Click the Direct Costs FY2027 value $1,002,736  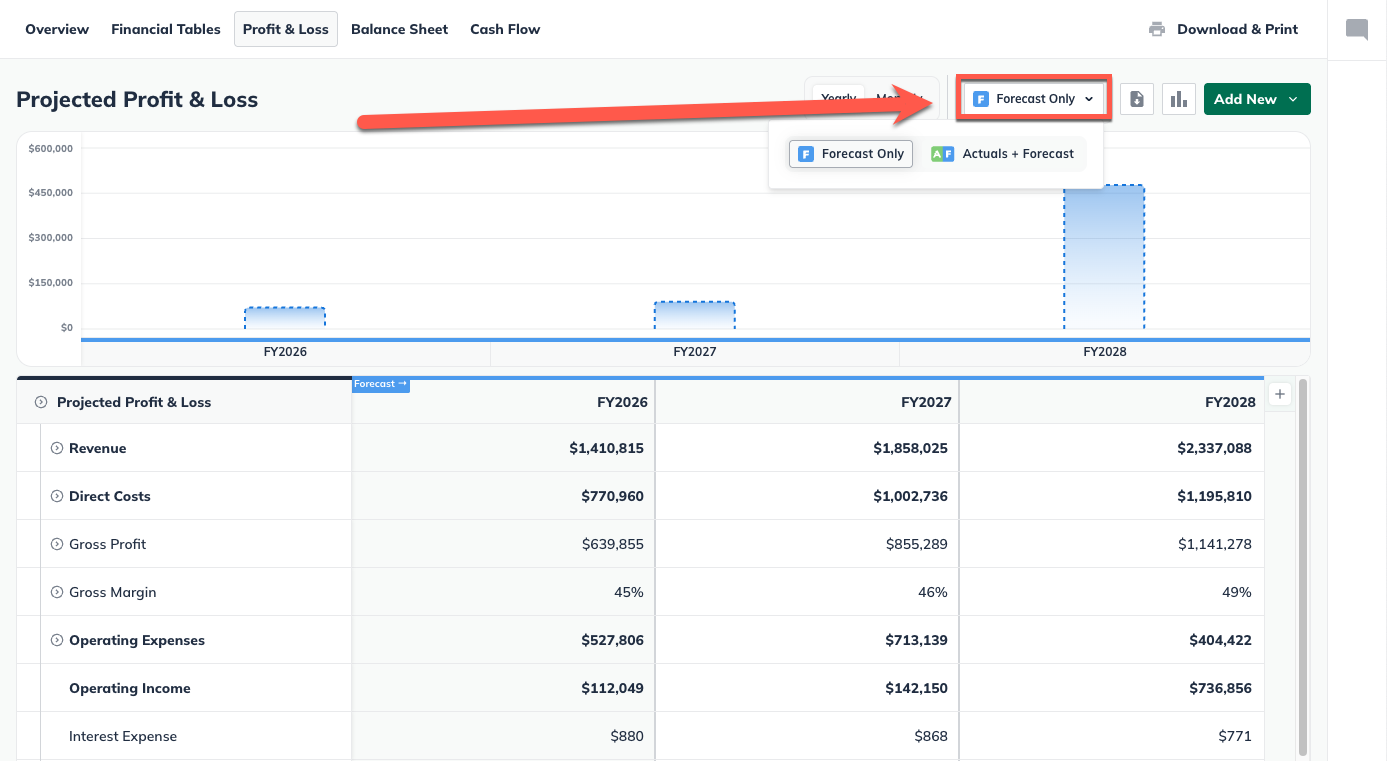(911, 496)
